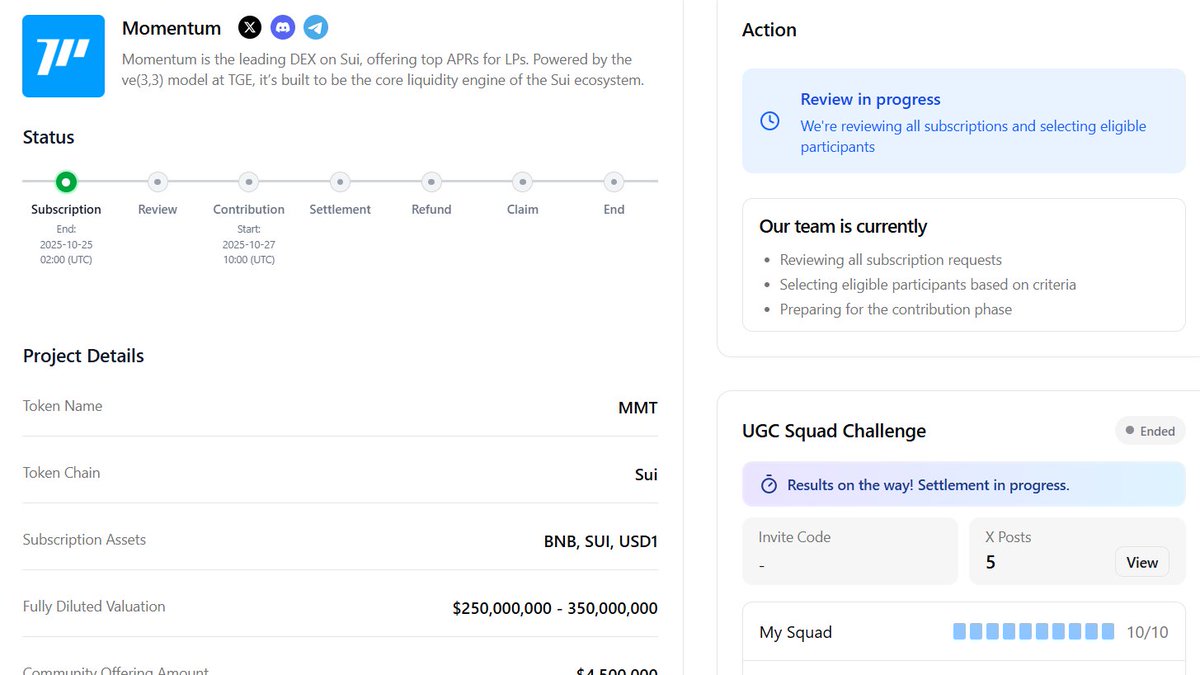The image size is (1200, 675).
Task: Click the Momentum logo thumbnail
Action: pyautogui.click(x=63, y=56)
